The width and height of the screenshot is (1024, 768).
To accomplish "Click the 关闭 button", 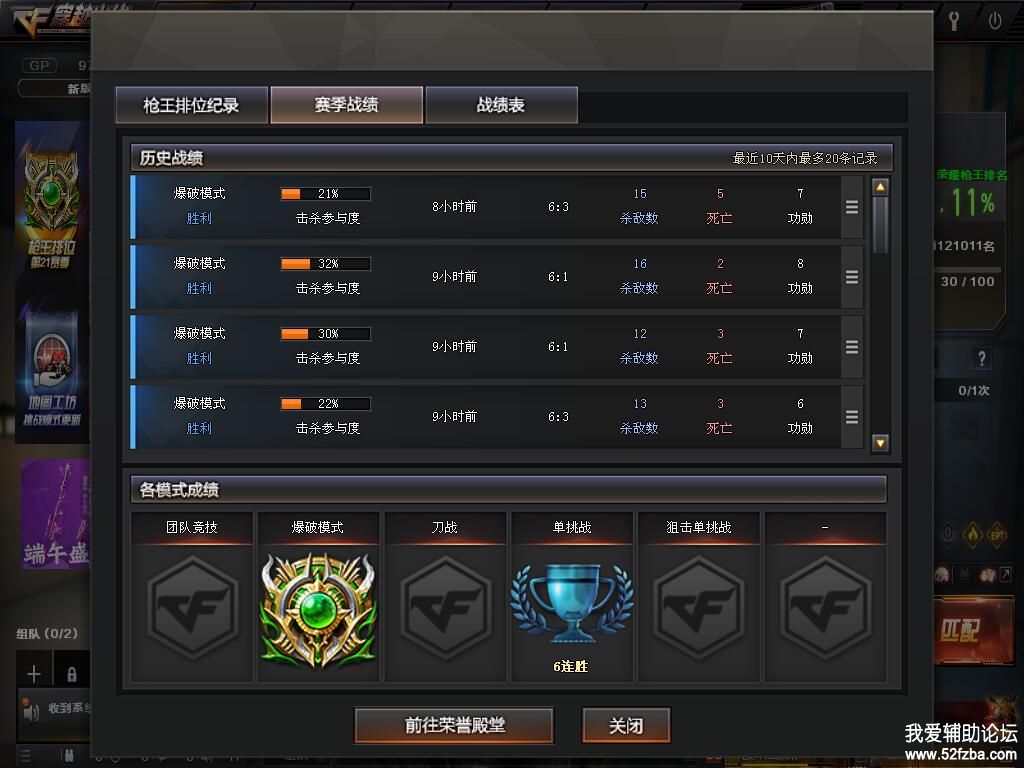I will 626,725.
